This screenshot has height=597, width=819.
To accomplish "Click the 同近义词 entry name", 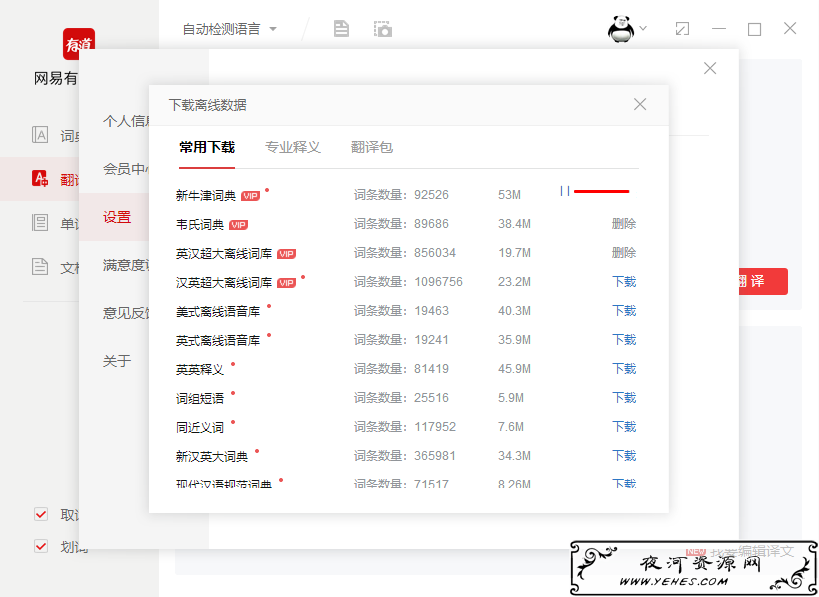I will [200, 428].
